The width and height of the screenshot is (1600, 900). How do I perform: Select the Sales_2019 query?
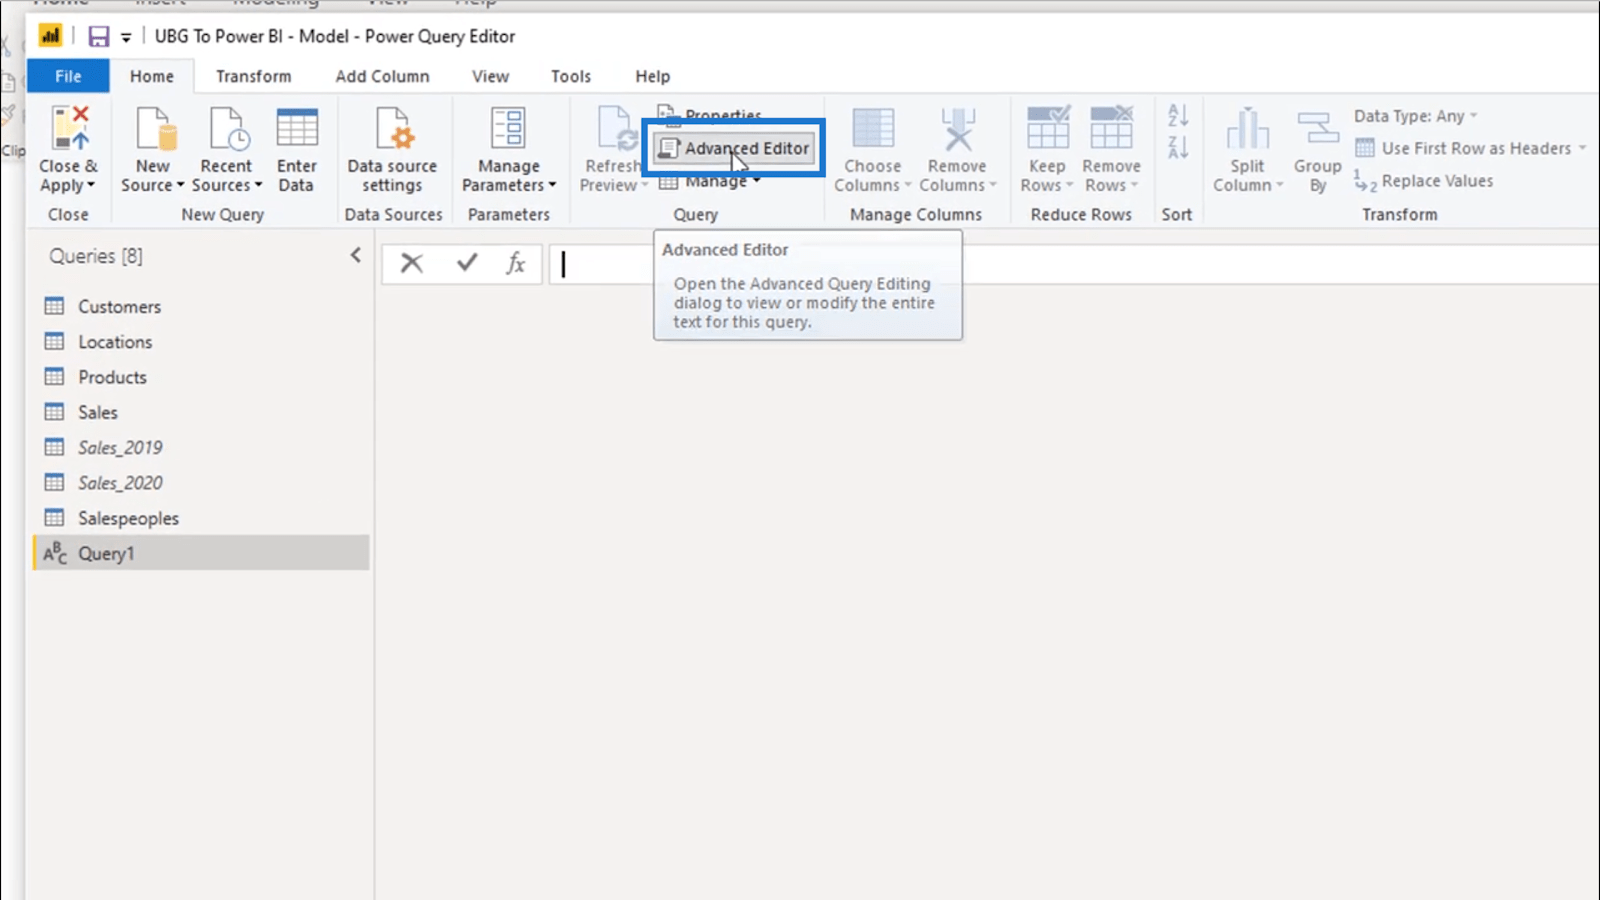tap(200, 447)
